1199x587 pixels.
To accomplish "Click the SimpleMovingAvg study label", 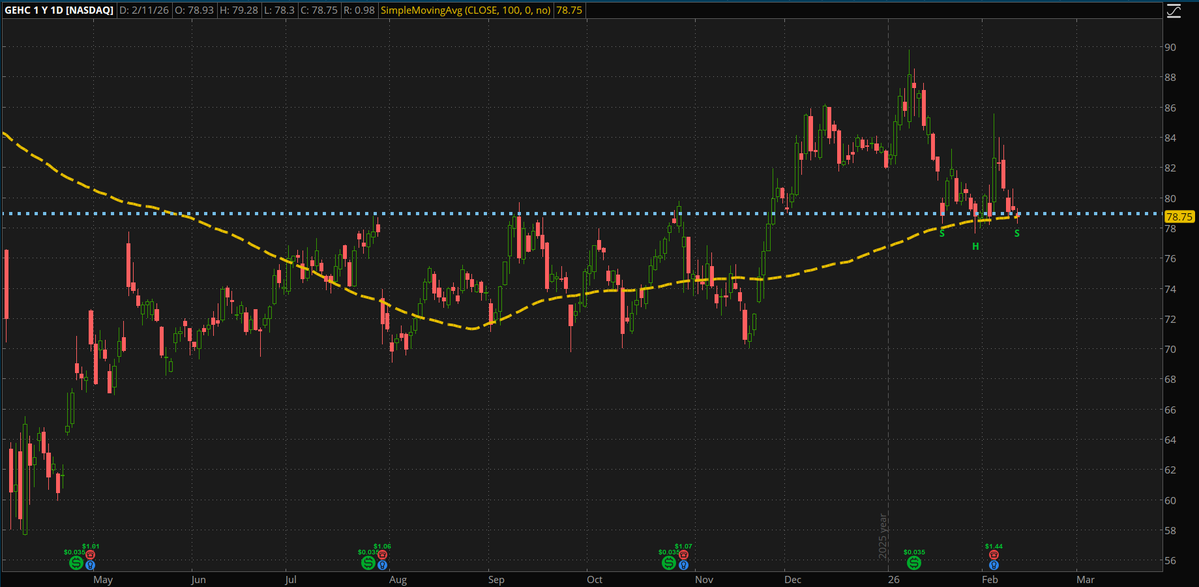I will click(466, 11).
